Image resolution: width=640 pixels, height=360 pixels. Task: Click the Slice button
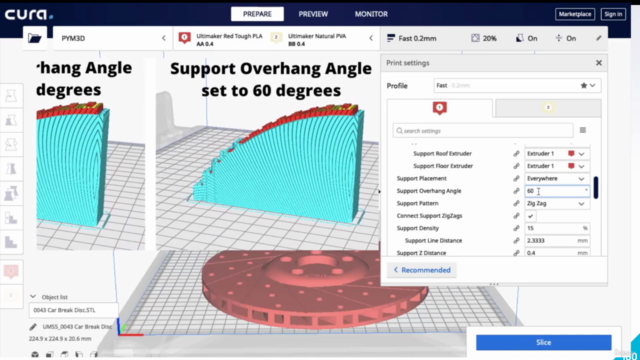[544, 342]
